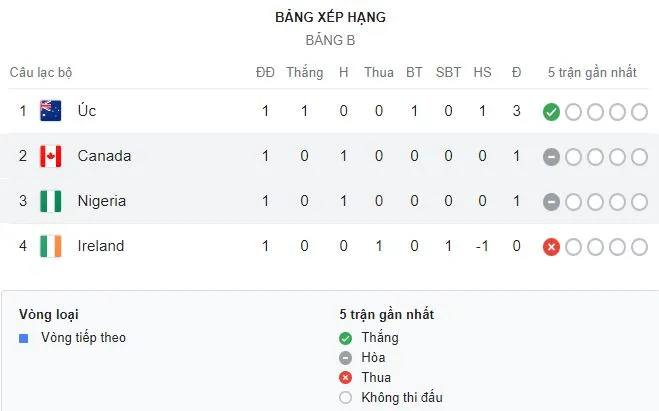The height and width of the screenshot is (411, 659).
Task: Click Canada's gray draw result icon
Action: [x=551, y=157]
